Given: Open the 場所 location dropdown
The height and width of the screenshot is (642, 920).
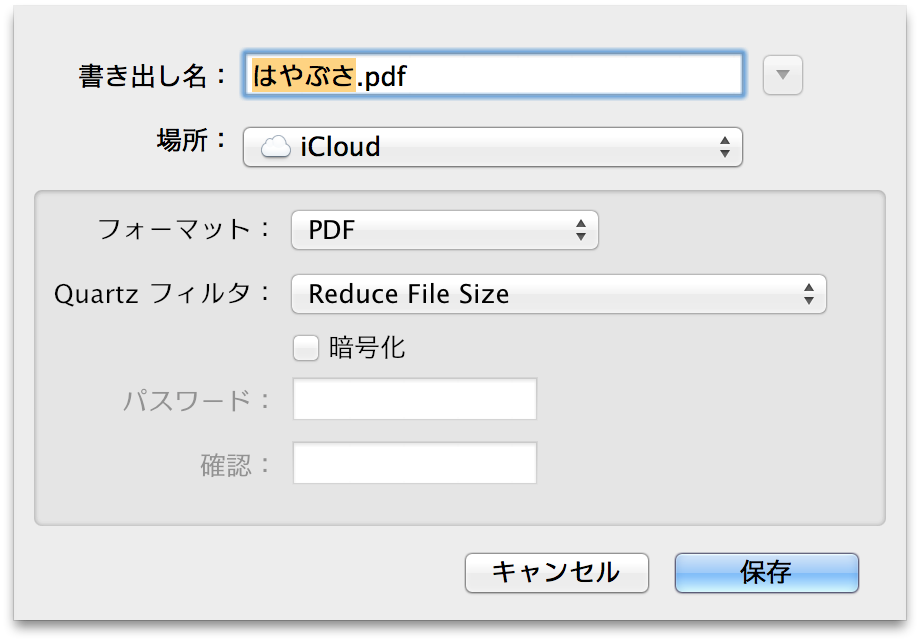Looking at the screenshot, I should pyautogui.click(x=492, y=147).
